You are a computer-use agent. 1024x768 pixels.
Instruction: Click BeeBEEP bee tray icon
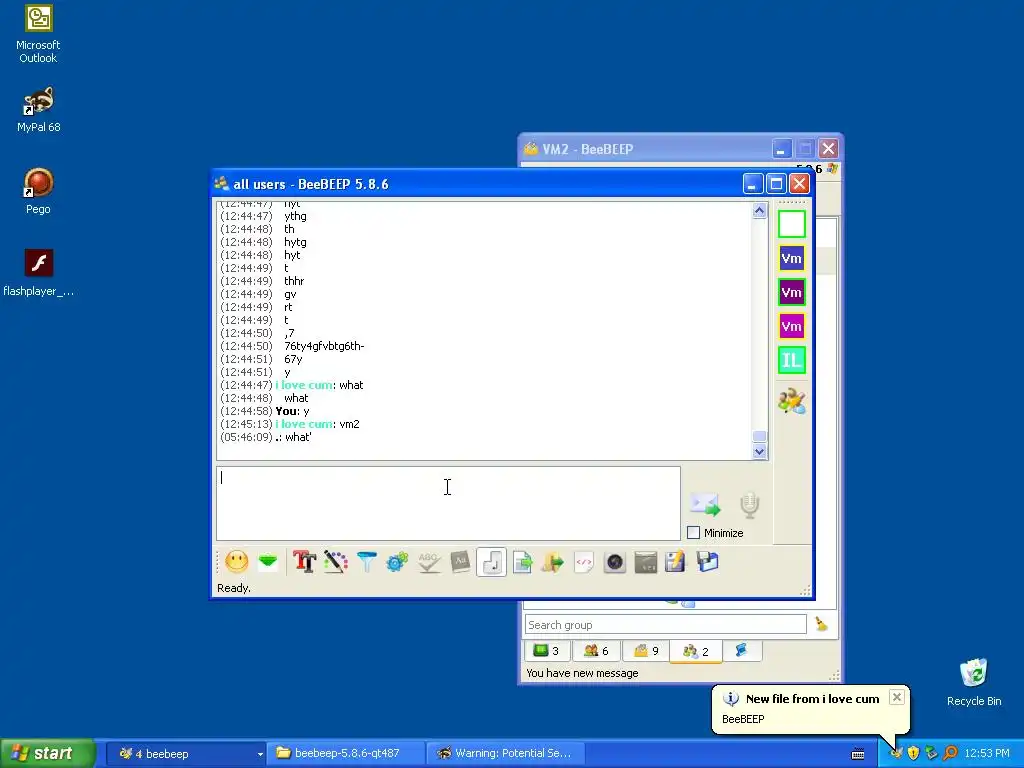(x=897, y=753)
